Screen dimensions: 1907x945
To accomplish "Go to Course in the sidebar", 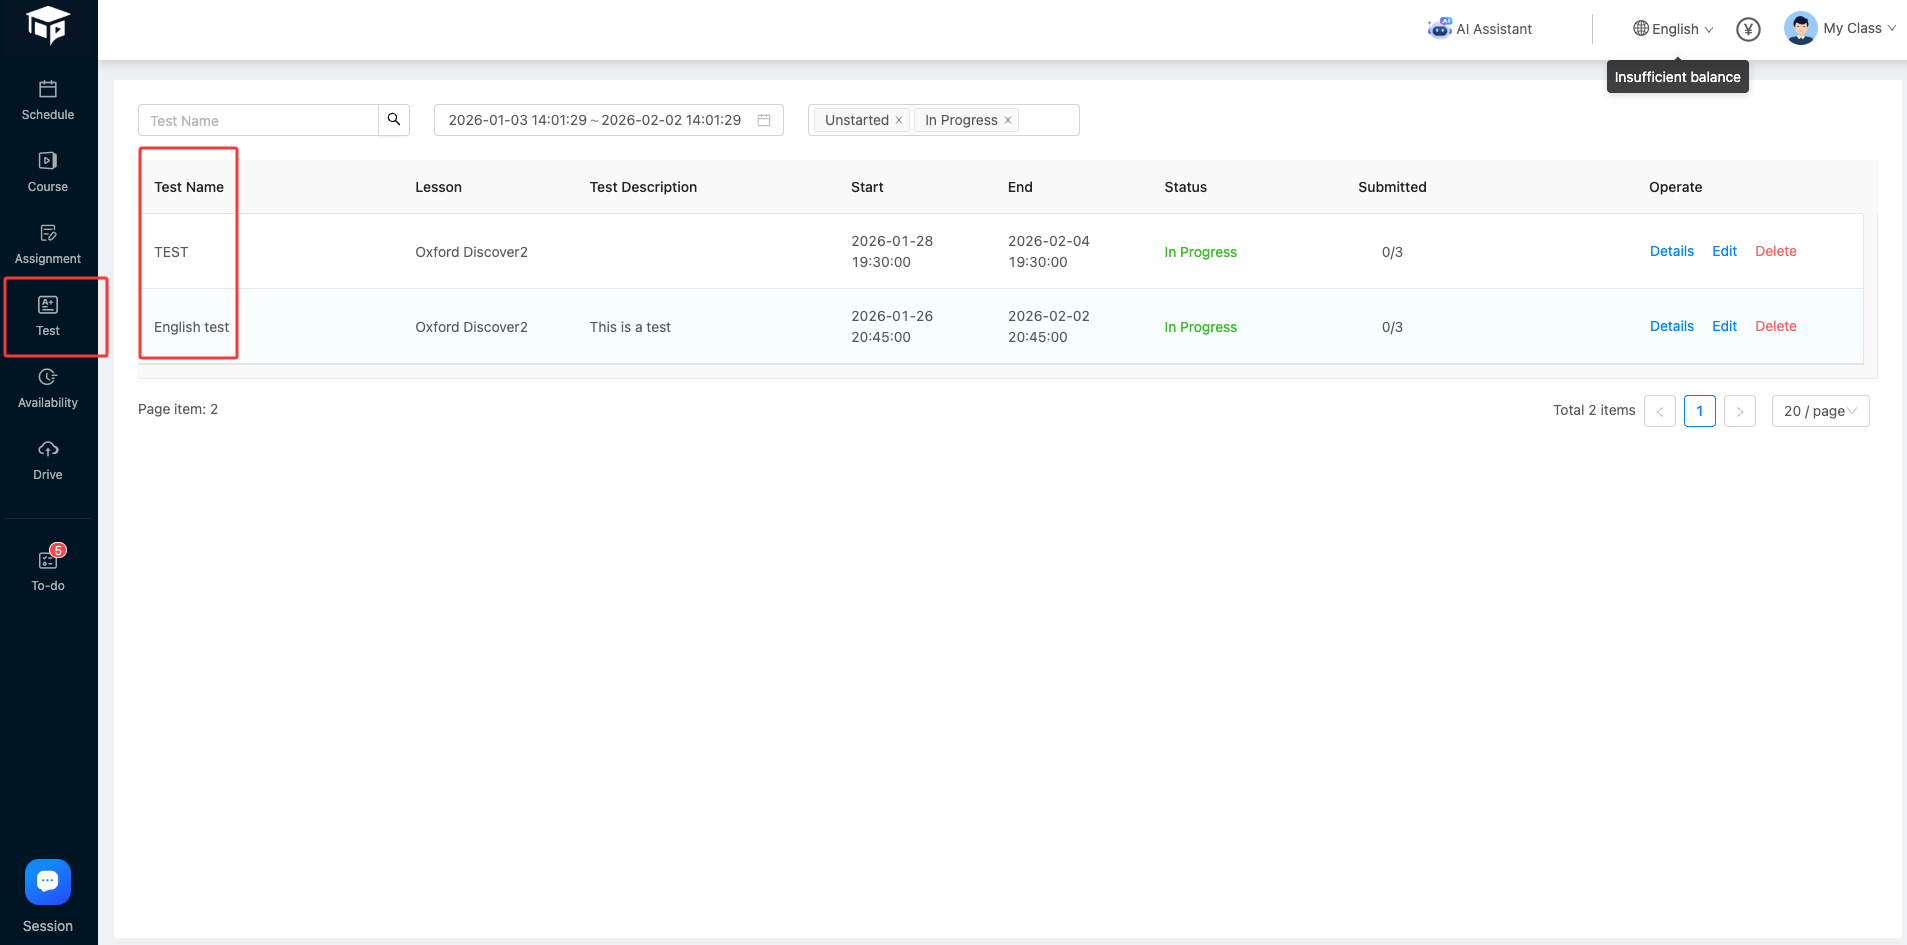I will point(48,172).
